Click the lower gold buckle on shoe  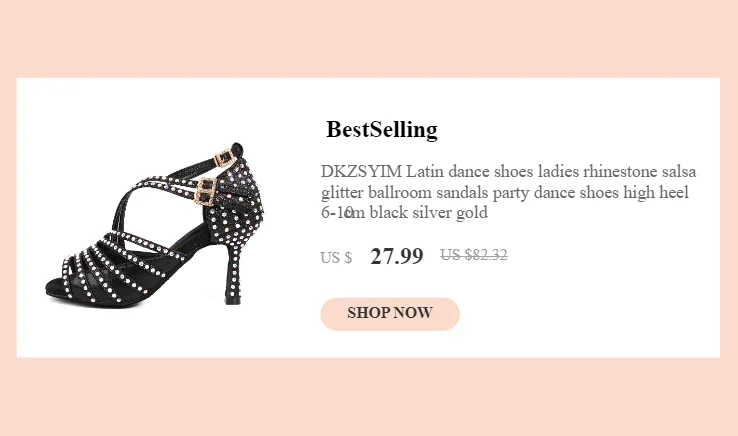click(206, 191)
